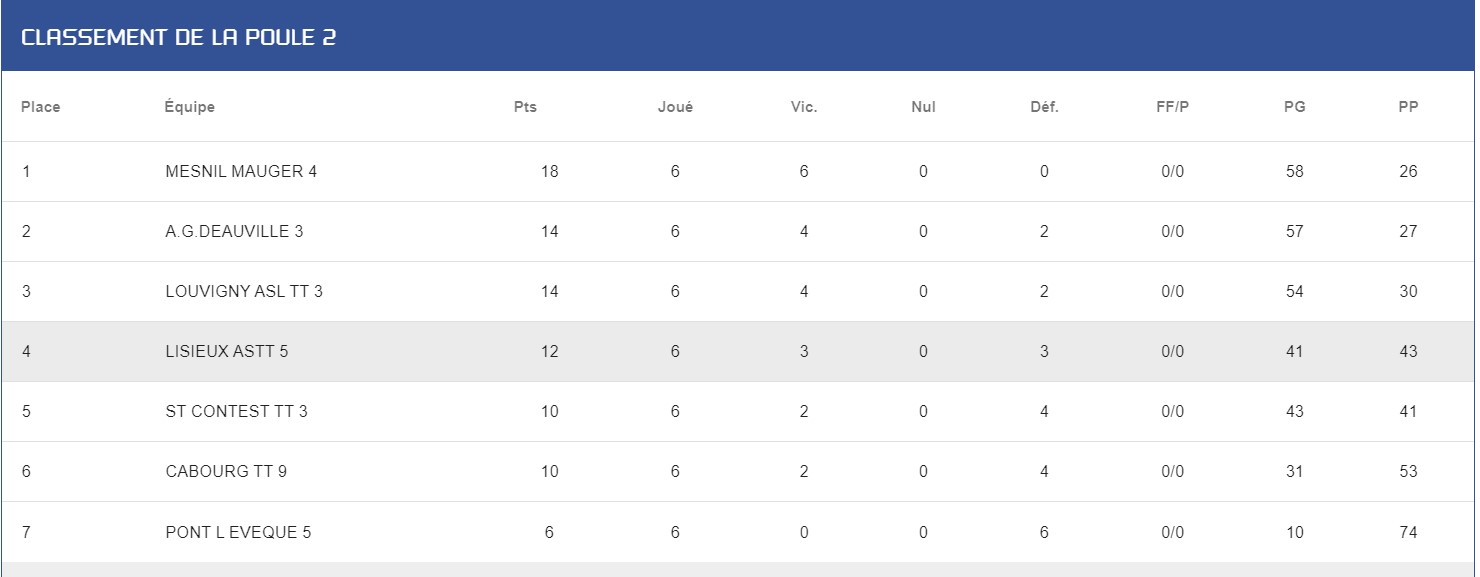Image resolution: width=1480 pixels, height=577 pixels.
Task: Click the 74 PP value for Pont L Eveque
Action: 1408,532
